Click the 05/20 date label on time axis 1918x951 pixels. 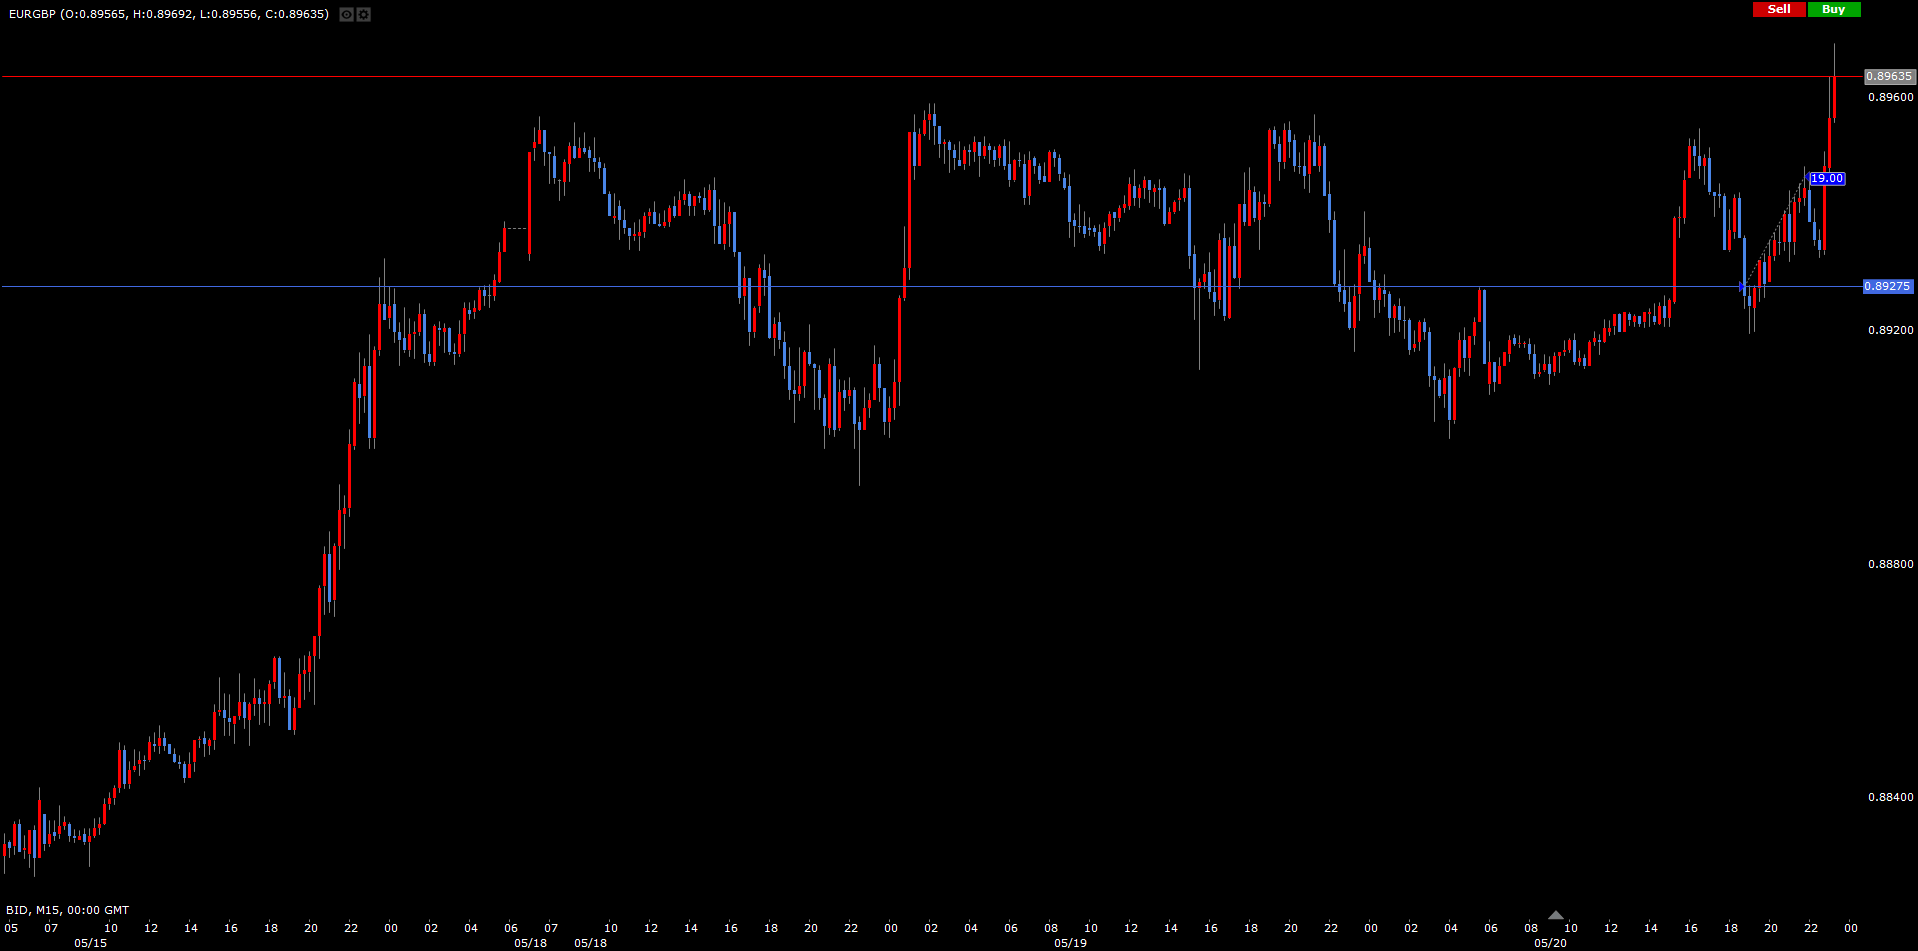point(1550,943)
